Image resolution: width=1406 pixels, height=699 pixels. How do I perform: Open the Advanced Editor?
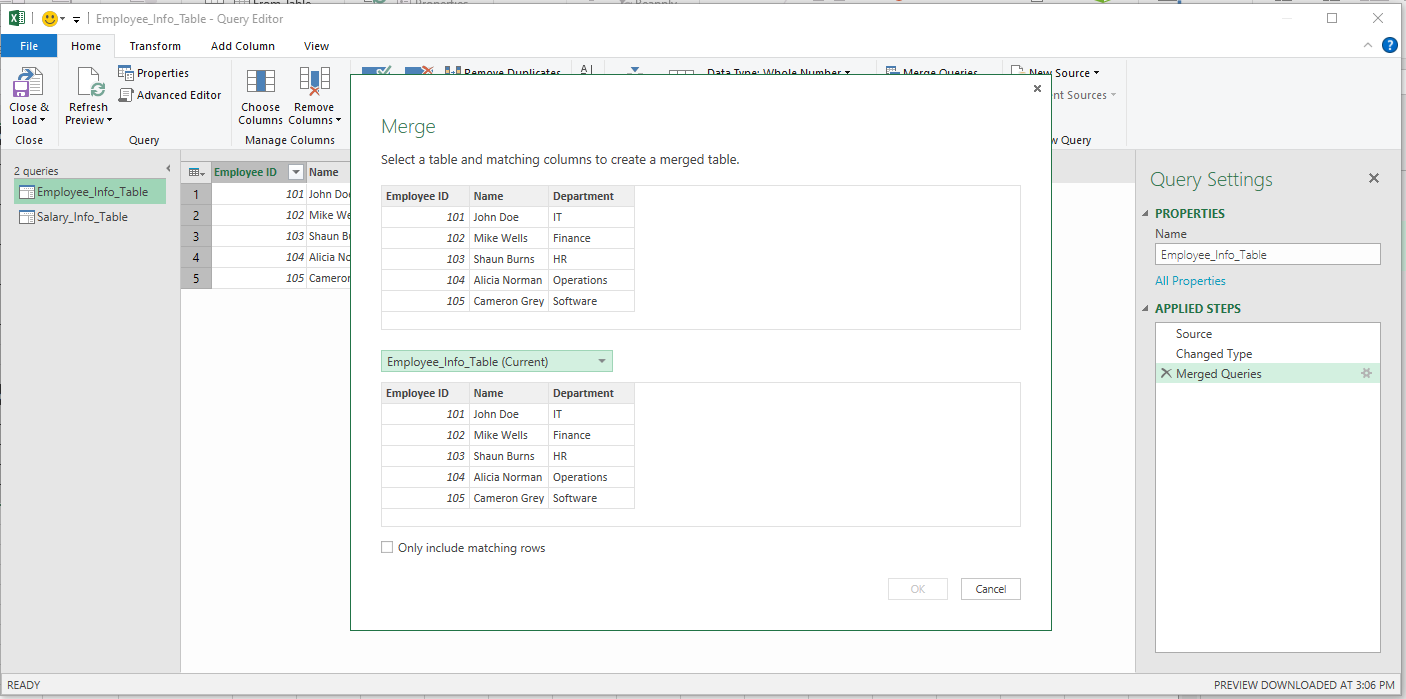(x=170, y=95)
